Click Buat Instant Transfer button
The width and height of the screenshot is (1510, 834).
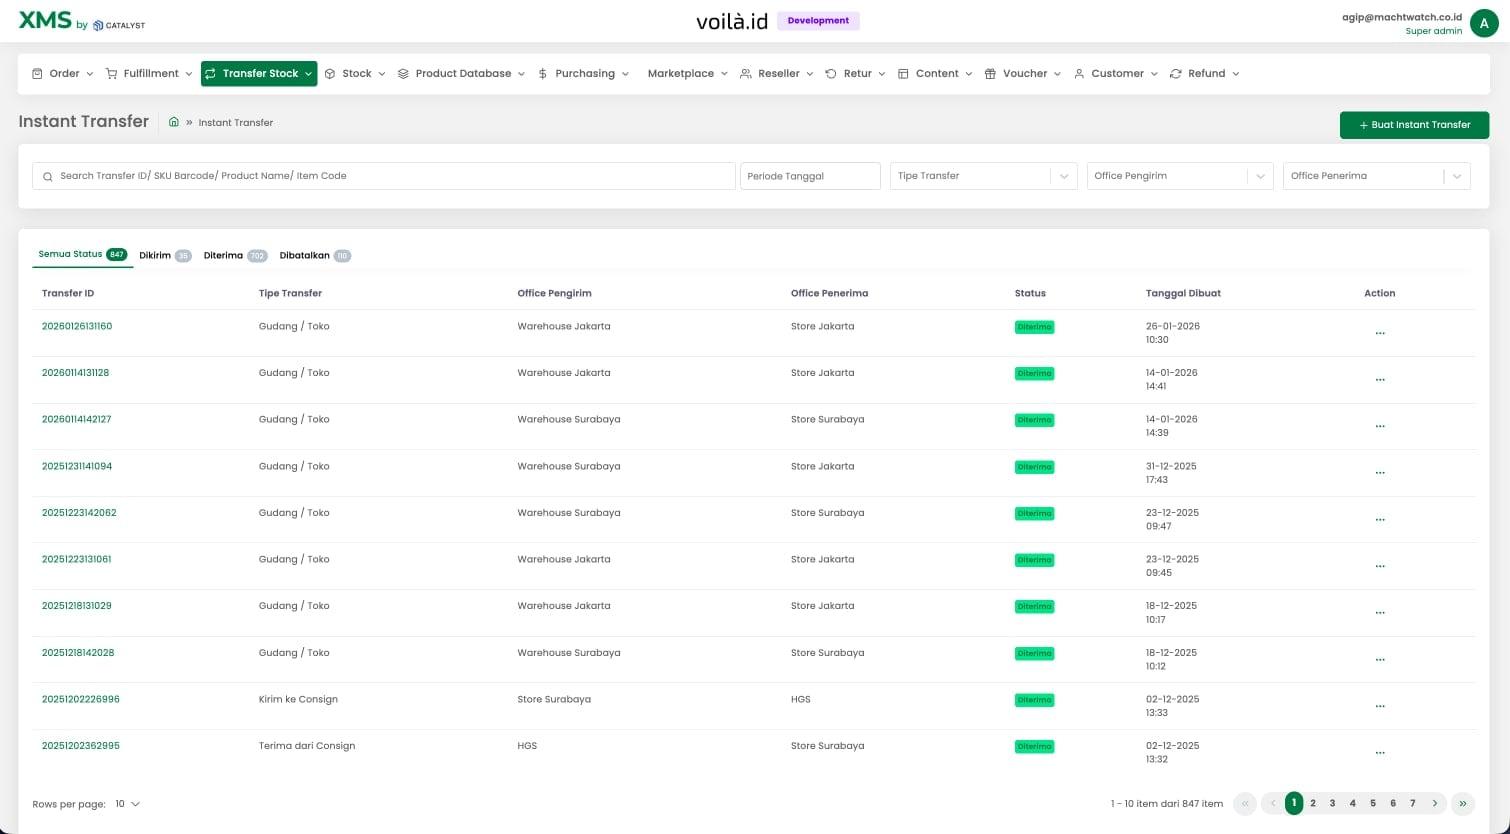click(1414, 125)
